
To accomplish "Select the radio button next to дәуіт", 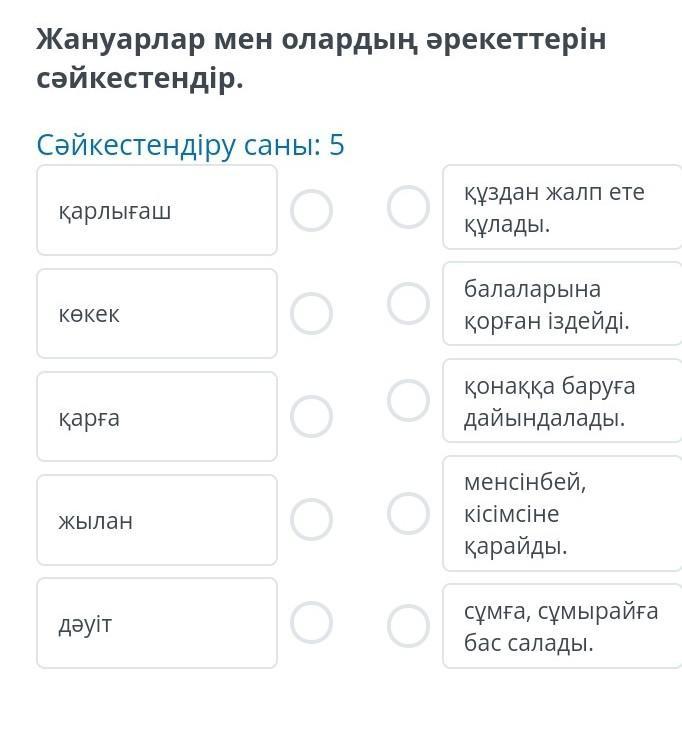I will tap(311, 622).
